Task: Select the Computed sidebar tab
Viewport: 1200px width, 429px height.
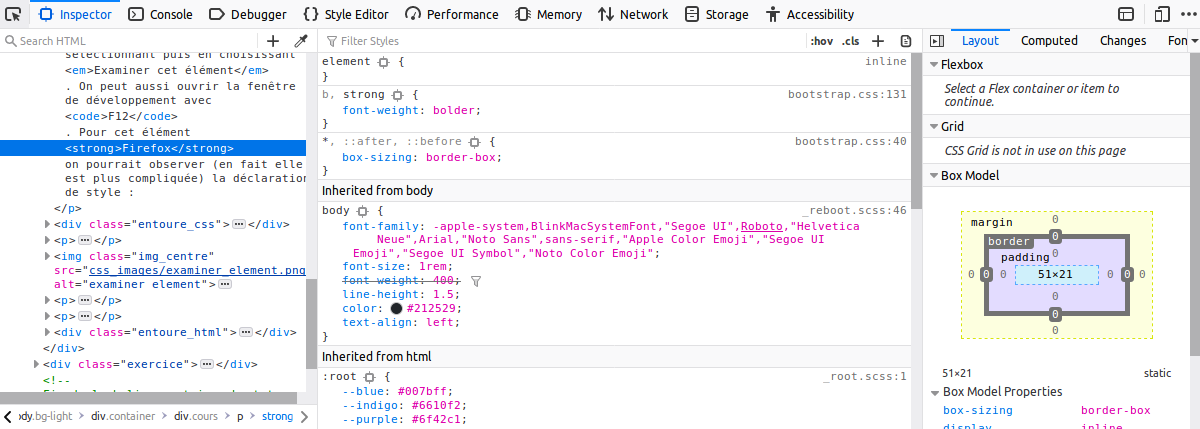Action: point(1049,41)
